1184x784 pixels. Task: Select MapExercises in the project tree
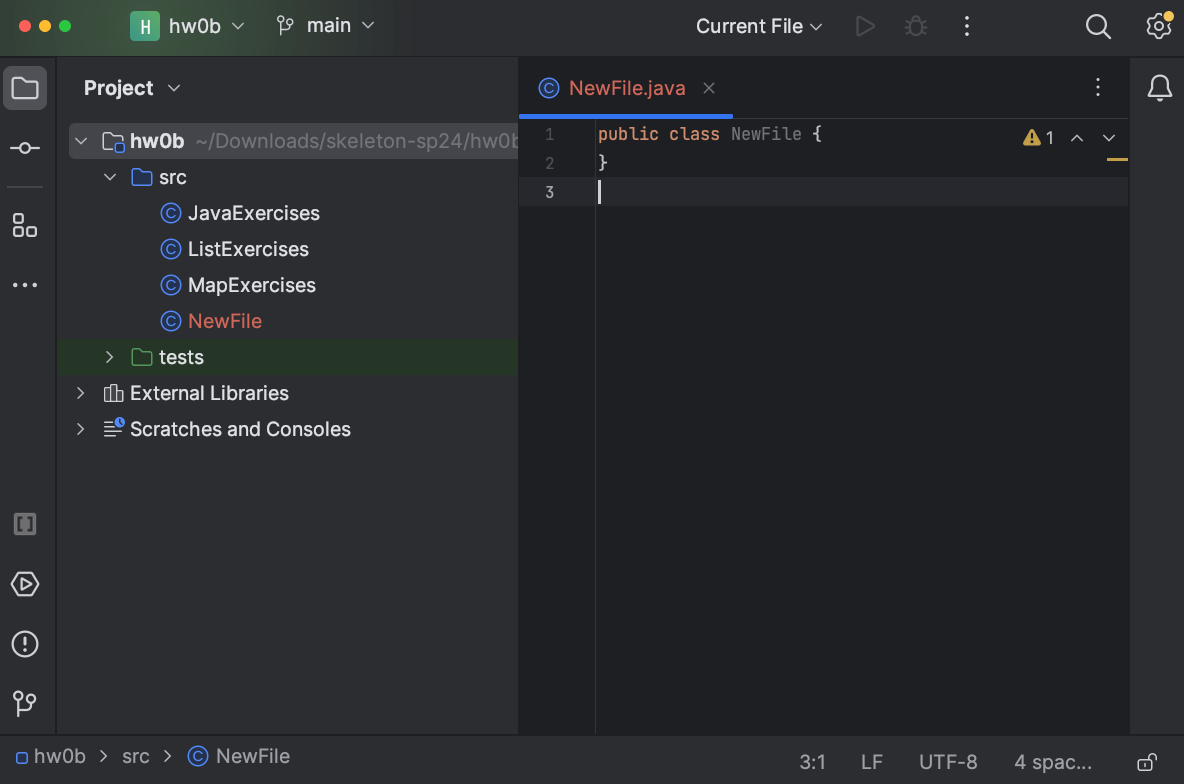click(251, 285)
